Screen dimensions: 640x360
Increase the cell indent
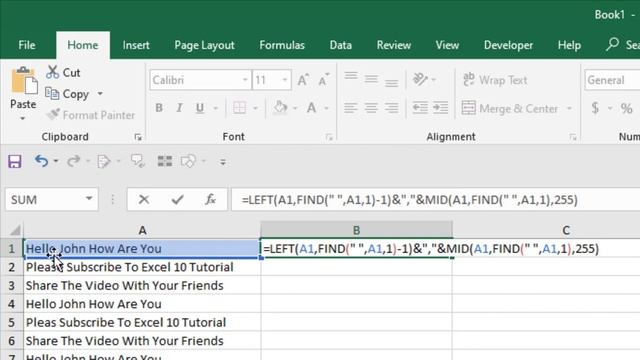click(x=441, y=108)
